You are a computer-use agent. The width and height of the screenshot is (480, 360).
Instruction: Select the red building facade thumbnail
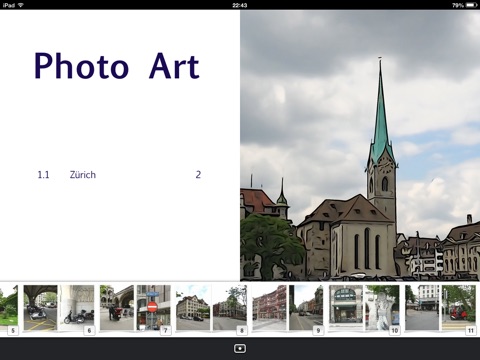point(269,308)
